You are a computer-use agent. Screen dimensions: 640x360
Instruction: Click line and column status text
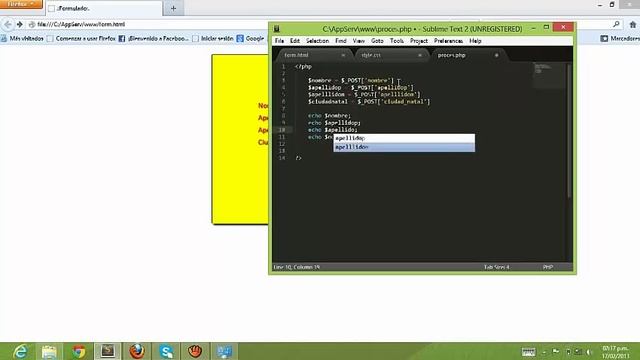(297, 267)
